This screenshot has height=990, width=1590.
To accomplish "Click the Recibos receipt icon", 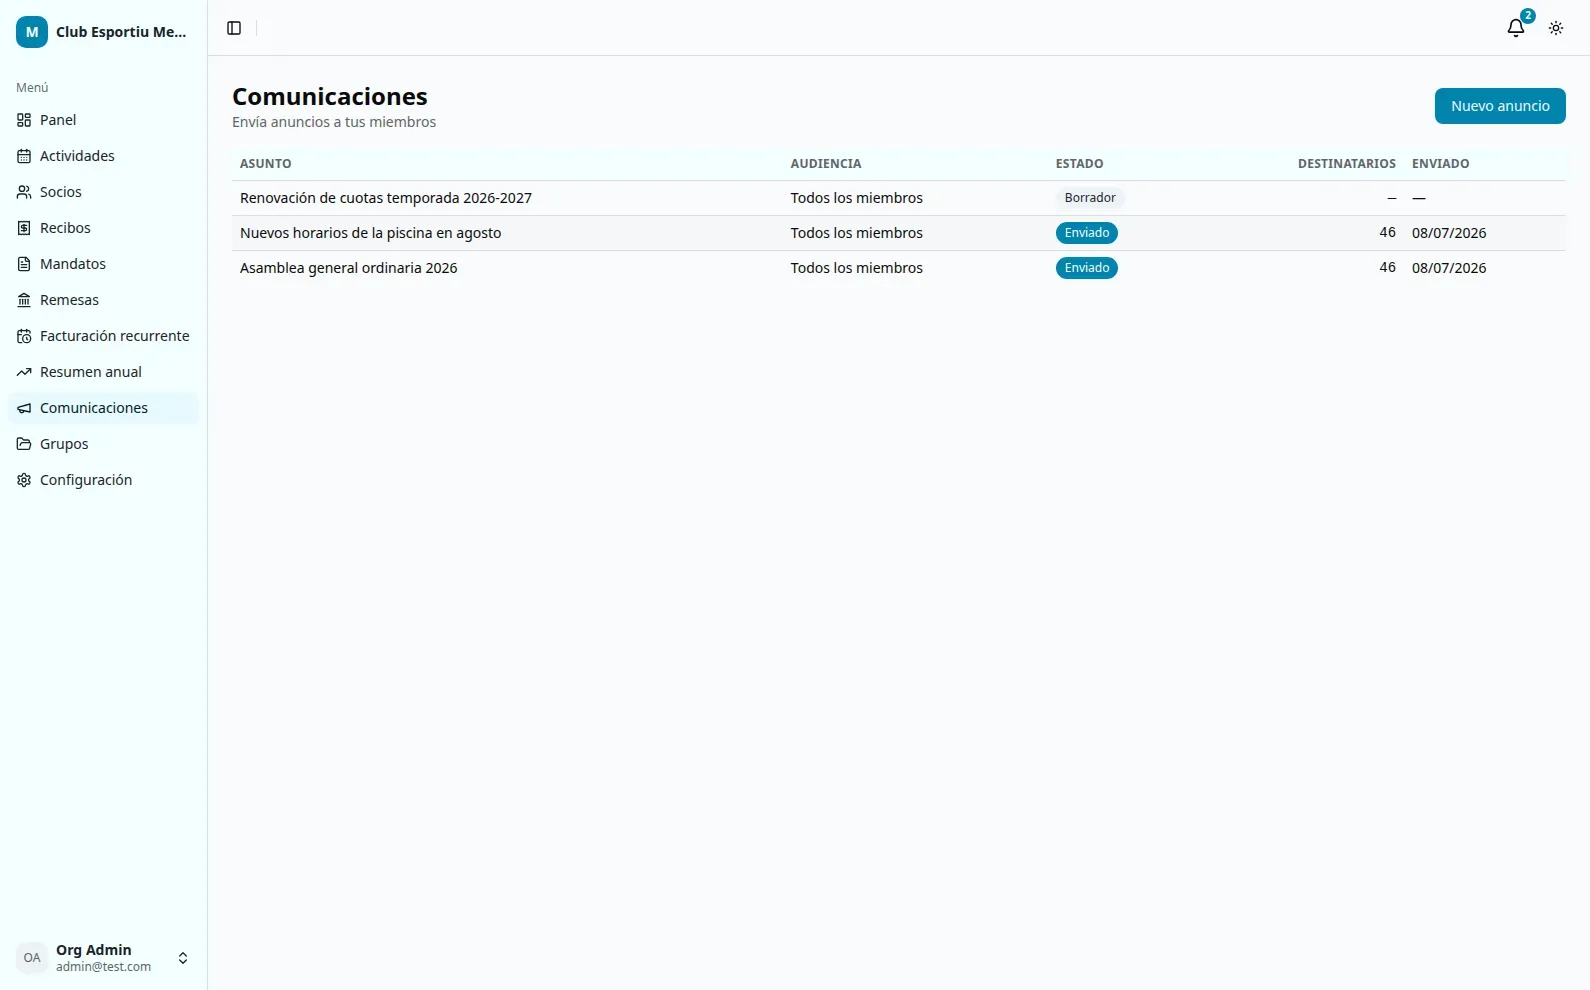I will click(24, 228).
